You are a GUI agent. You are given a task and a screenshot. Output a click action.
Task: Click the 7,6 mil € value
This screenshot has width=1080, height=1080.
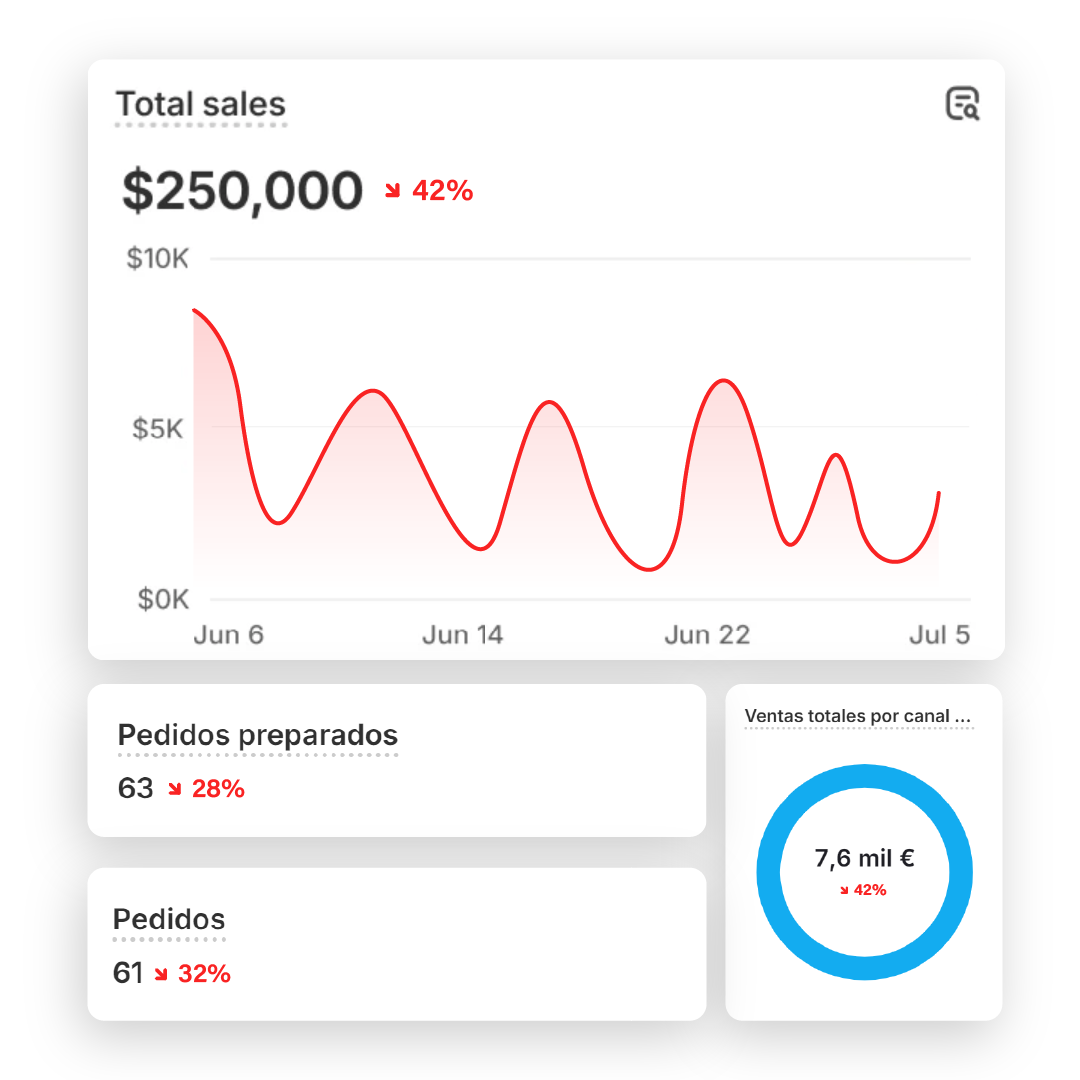[x=864, y=858]
